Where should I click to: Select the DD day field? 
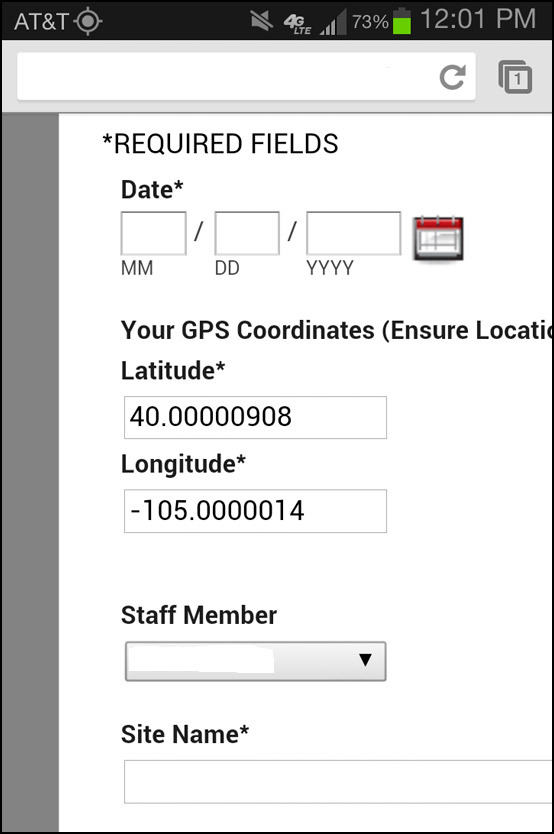[x=247, y=233]
